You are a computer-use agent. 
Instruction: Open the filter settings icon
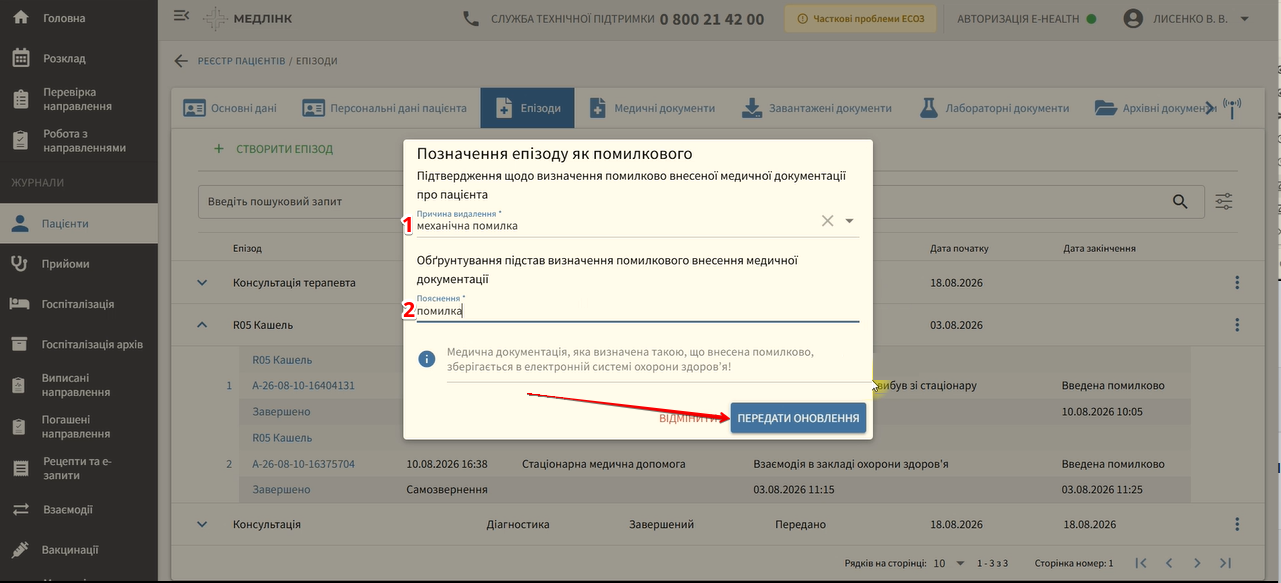(x=1224, y=201)
